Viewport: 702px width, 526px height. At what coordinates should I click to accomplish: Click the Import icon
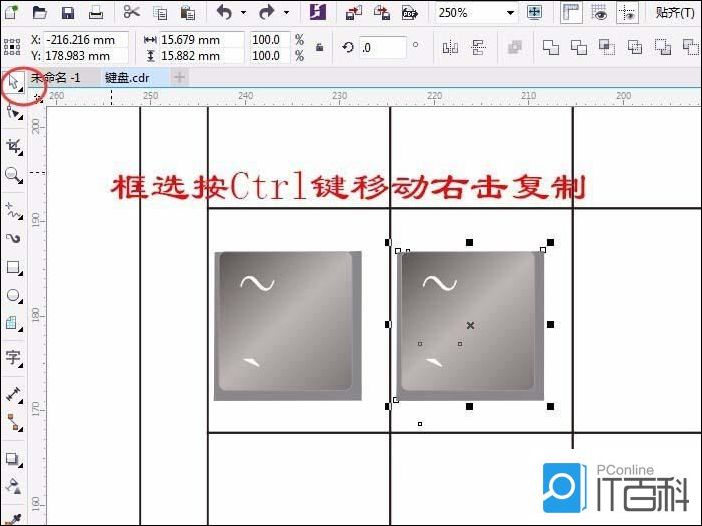pyautogui.click(x=354, y=13)
